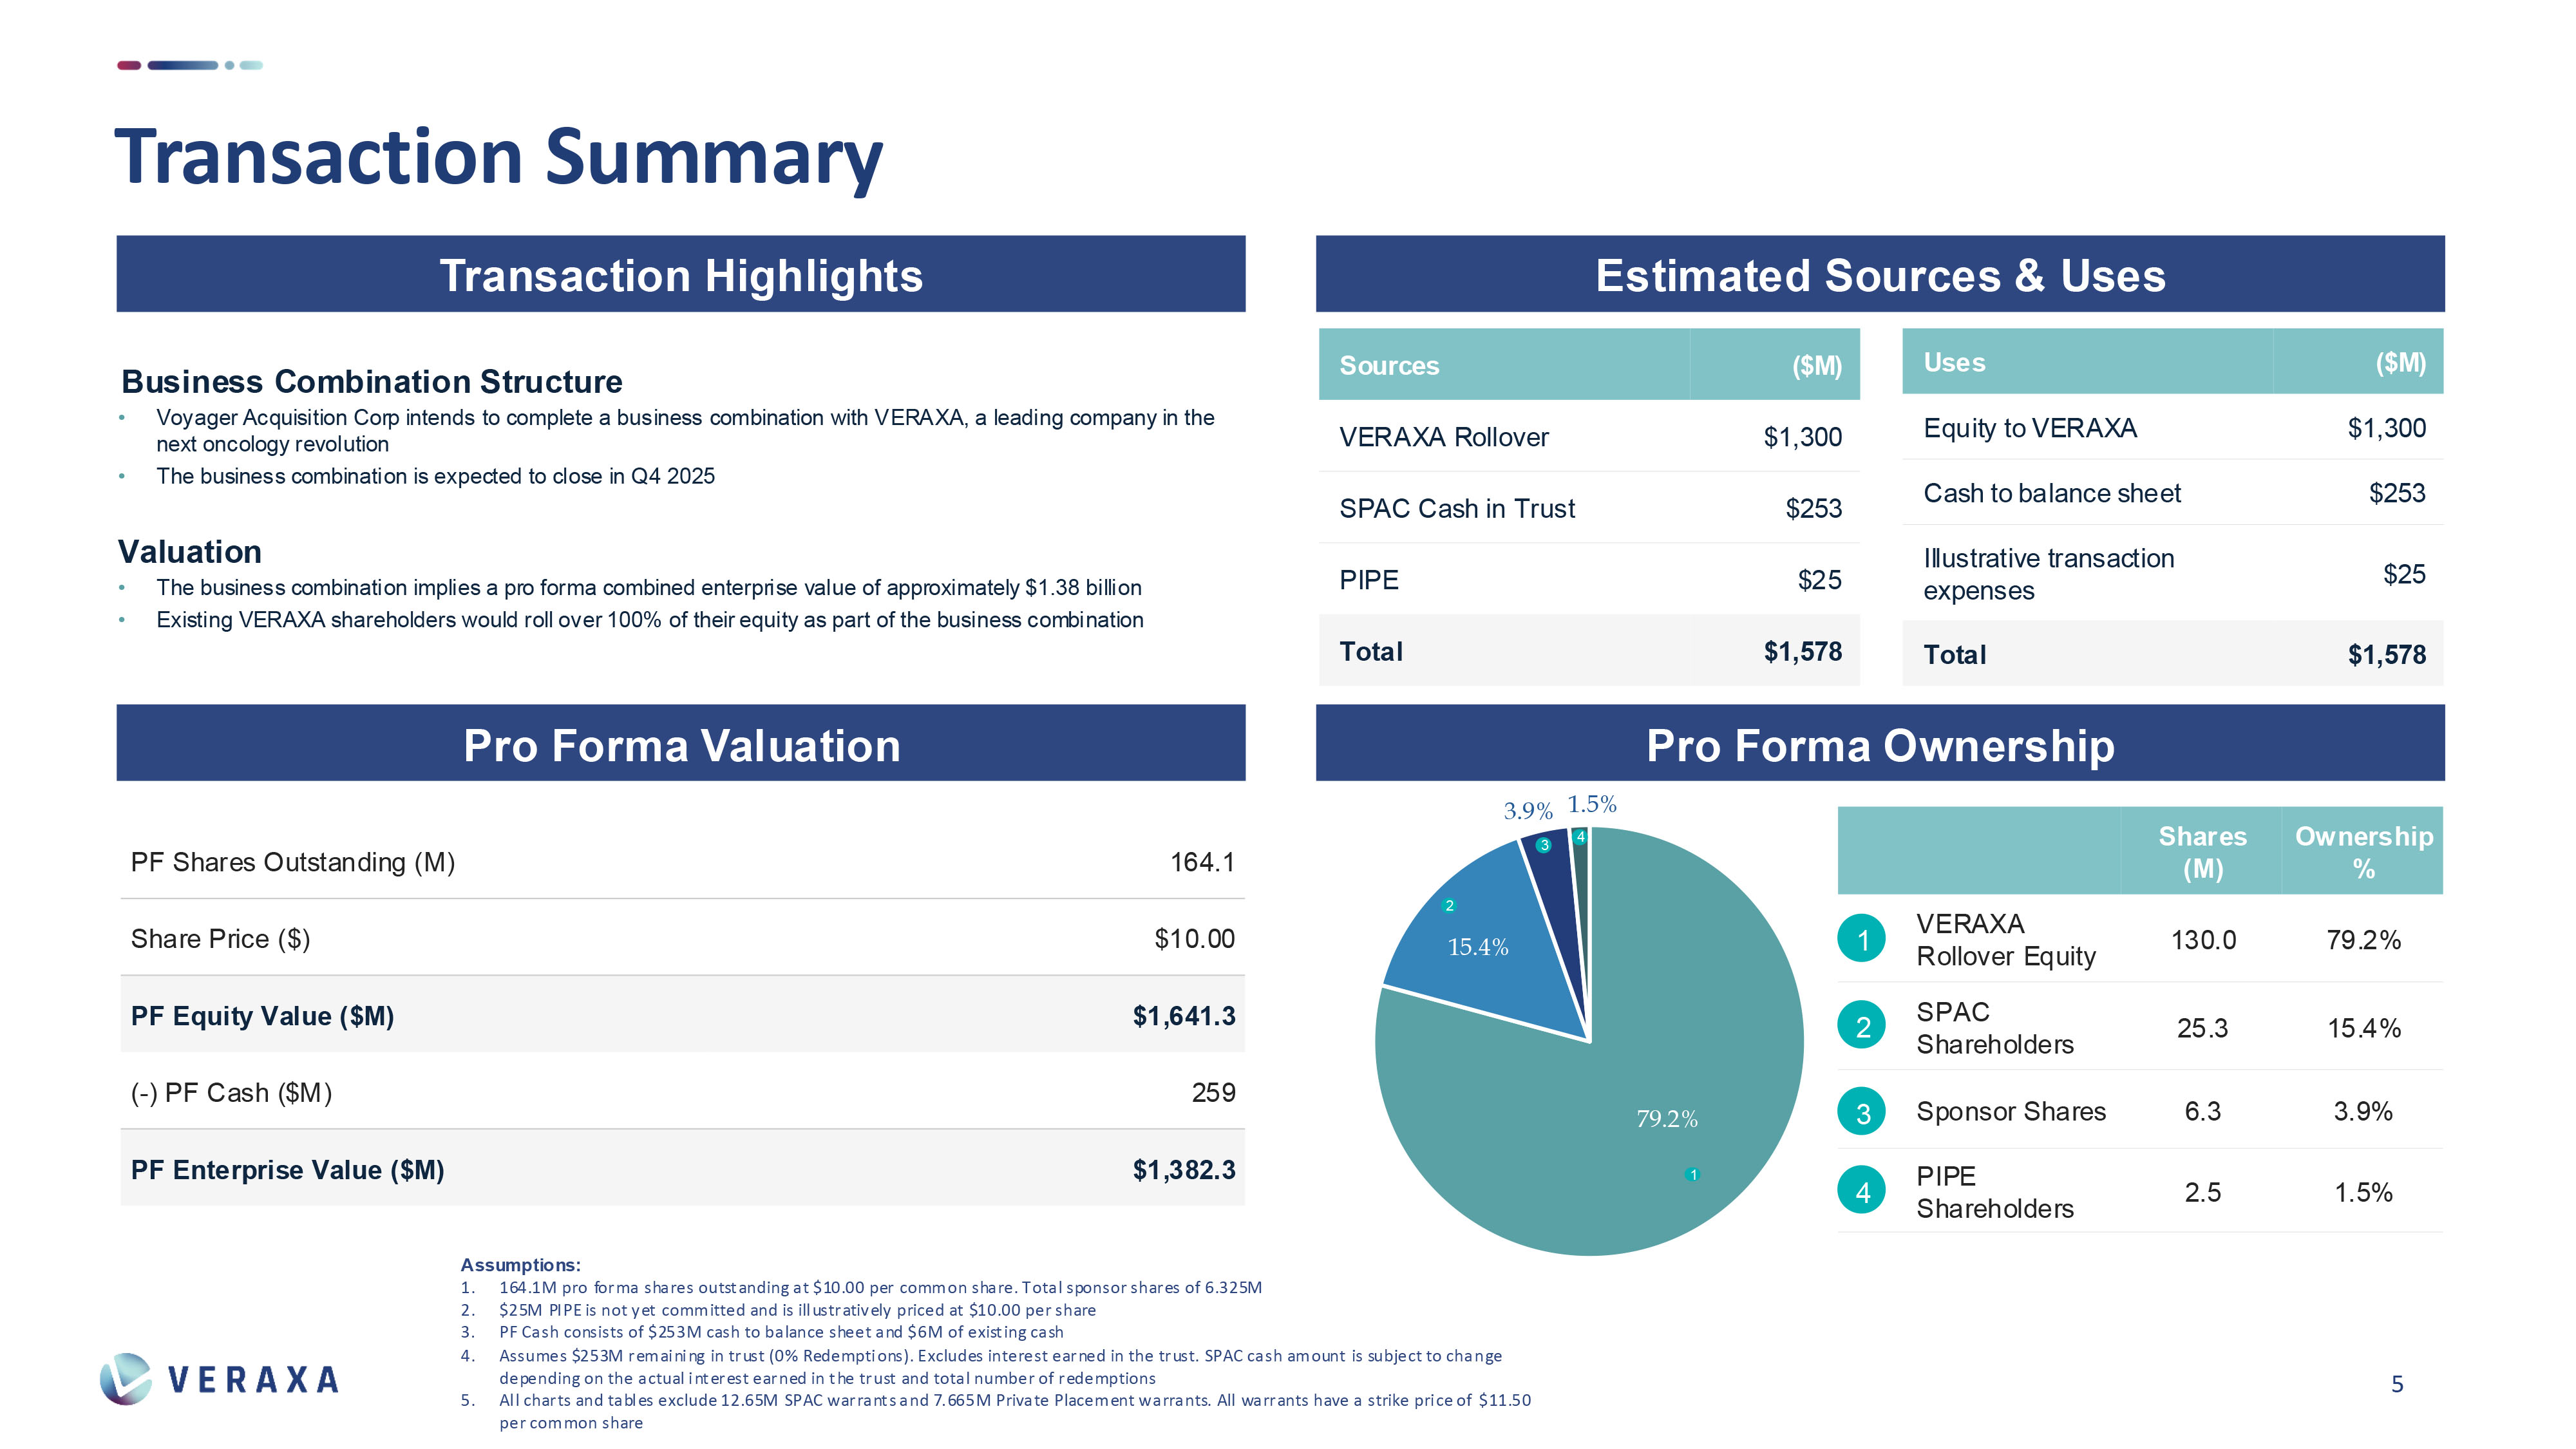Image resolution: width=2576 pixels, height=1449 pixels.
Task: Click legend circle number 1
Action: (1862, 939)
